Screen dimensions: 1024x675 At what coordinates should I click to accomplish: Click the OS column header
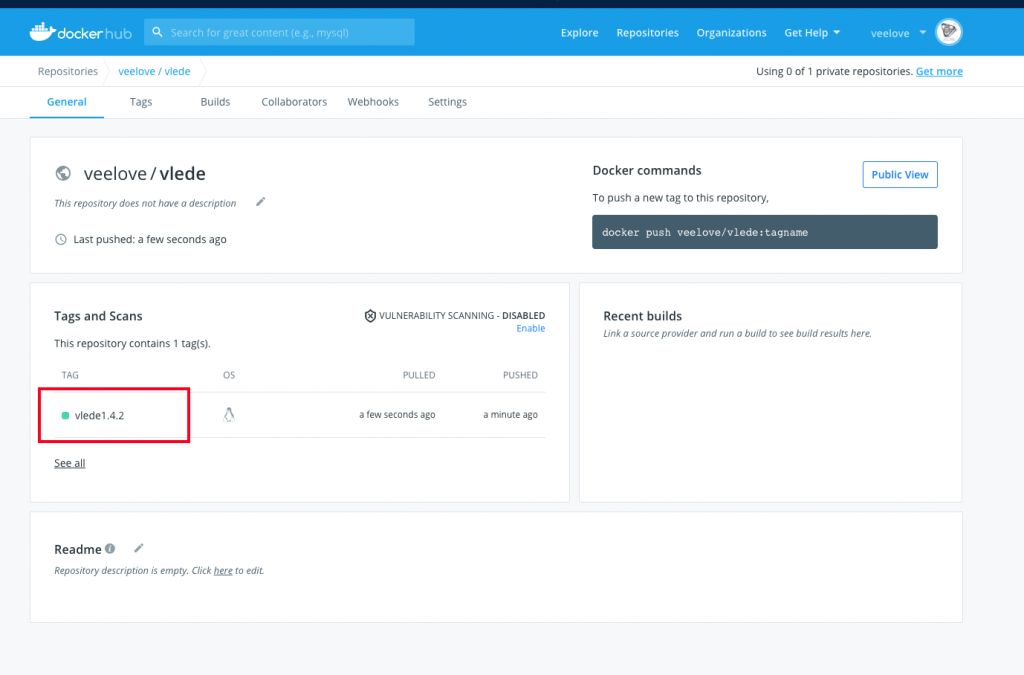(229, 375)
